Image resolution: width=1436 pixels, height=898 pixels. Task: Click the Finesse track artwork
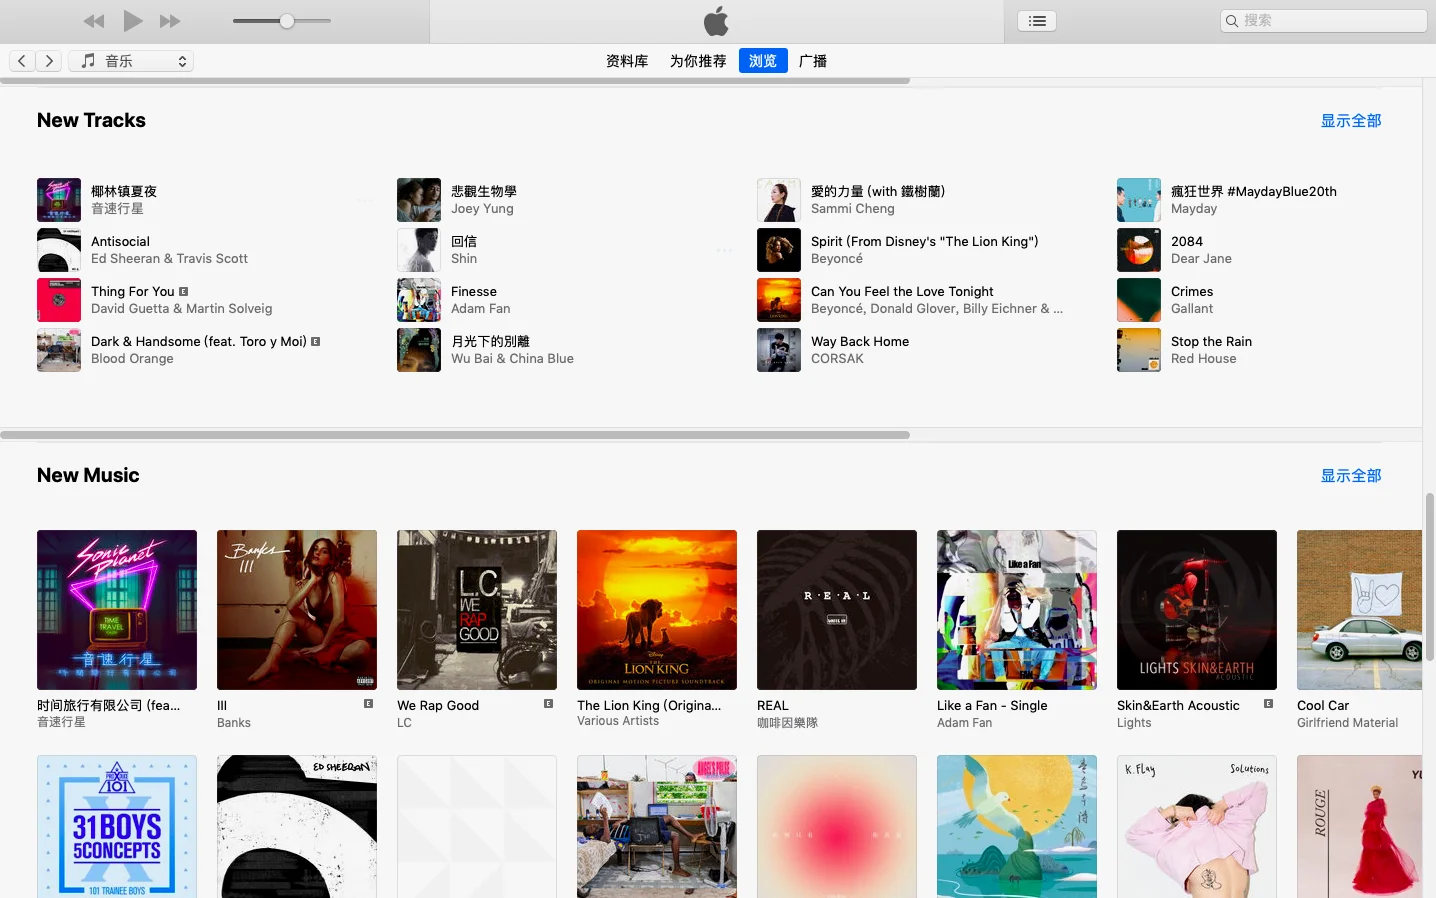(419, 300)
